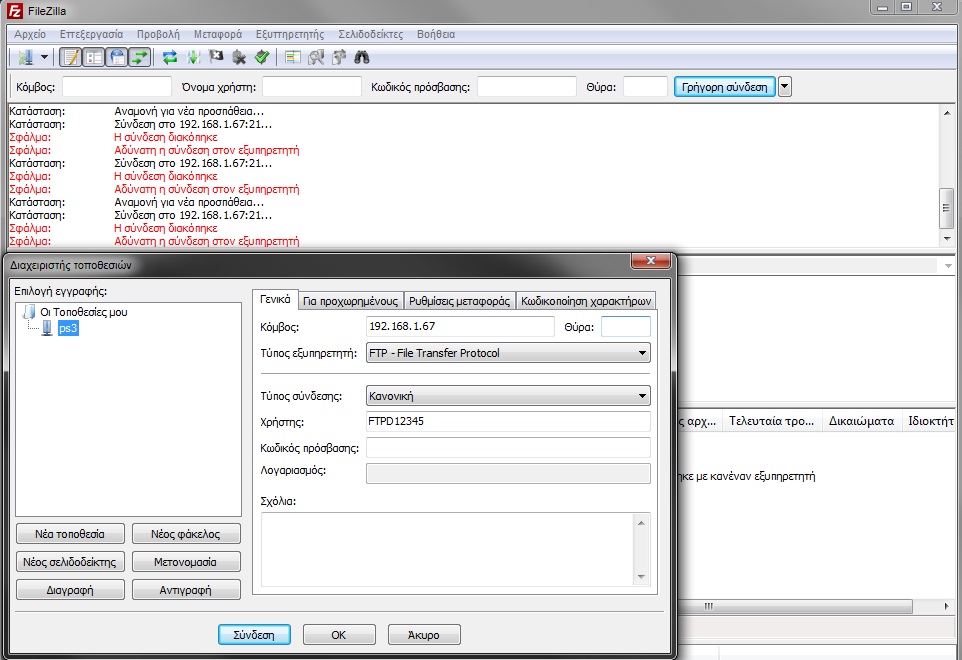Toggle the directory comparison icon
Screen dimensions: 962x660
pos(316,58)
